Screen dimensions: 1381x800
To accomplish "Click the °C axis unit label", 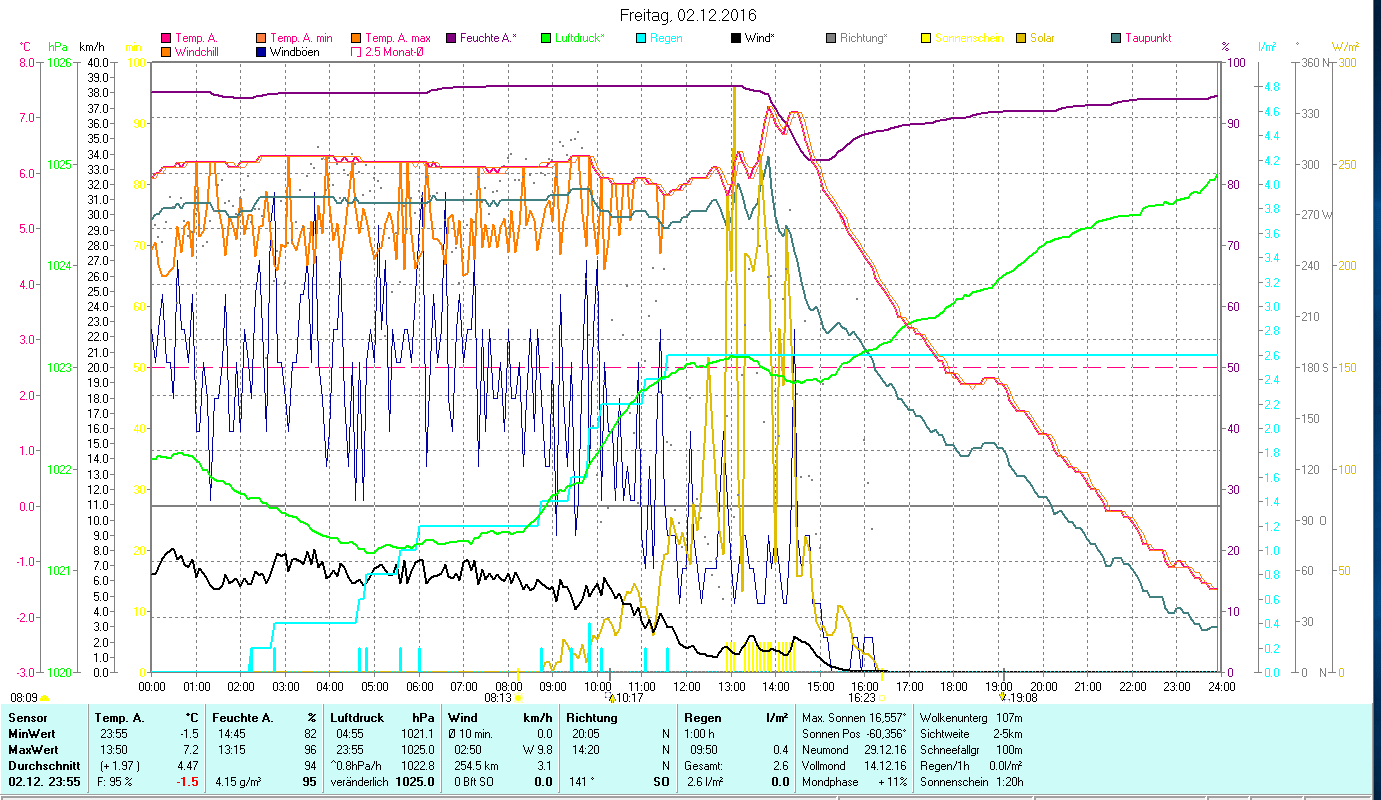I will pyautogui.click(x=25, y=47).
